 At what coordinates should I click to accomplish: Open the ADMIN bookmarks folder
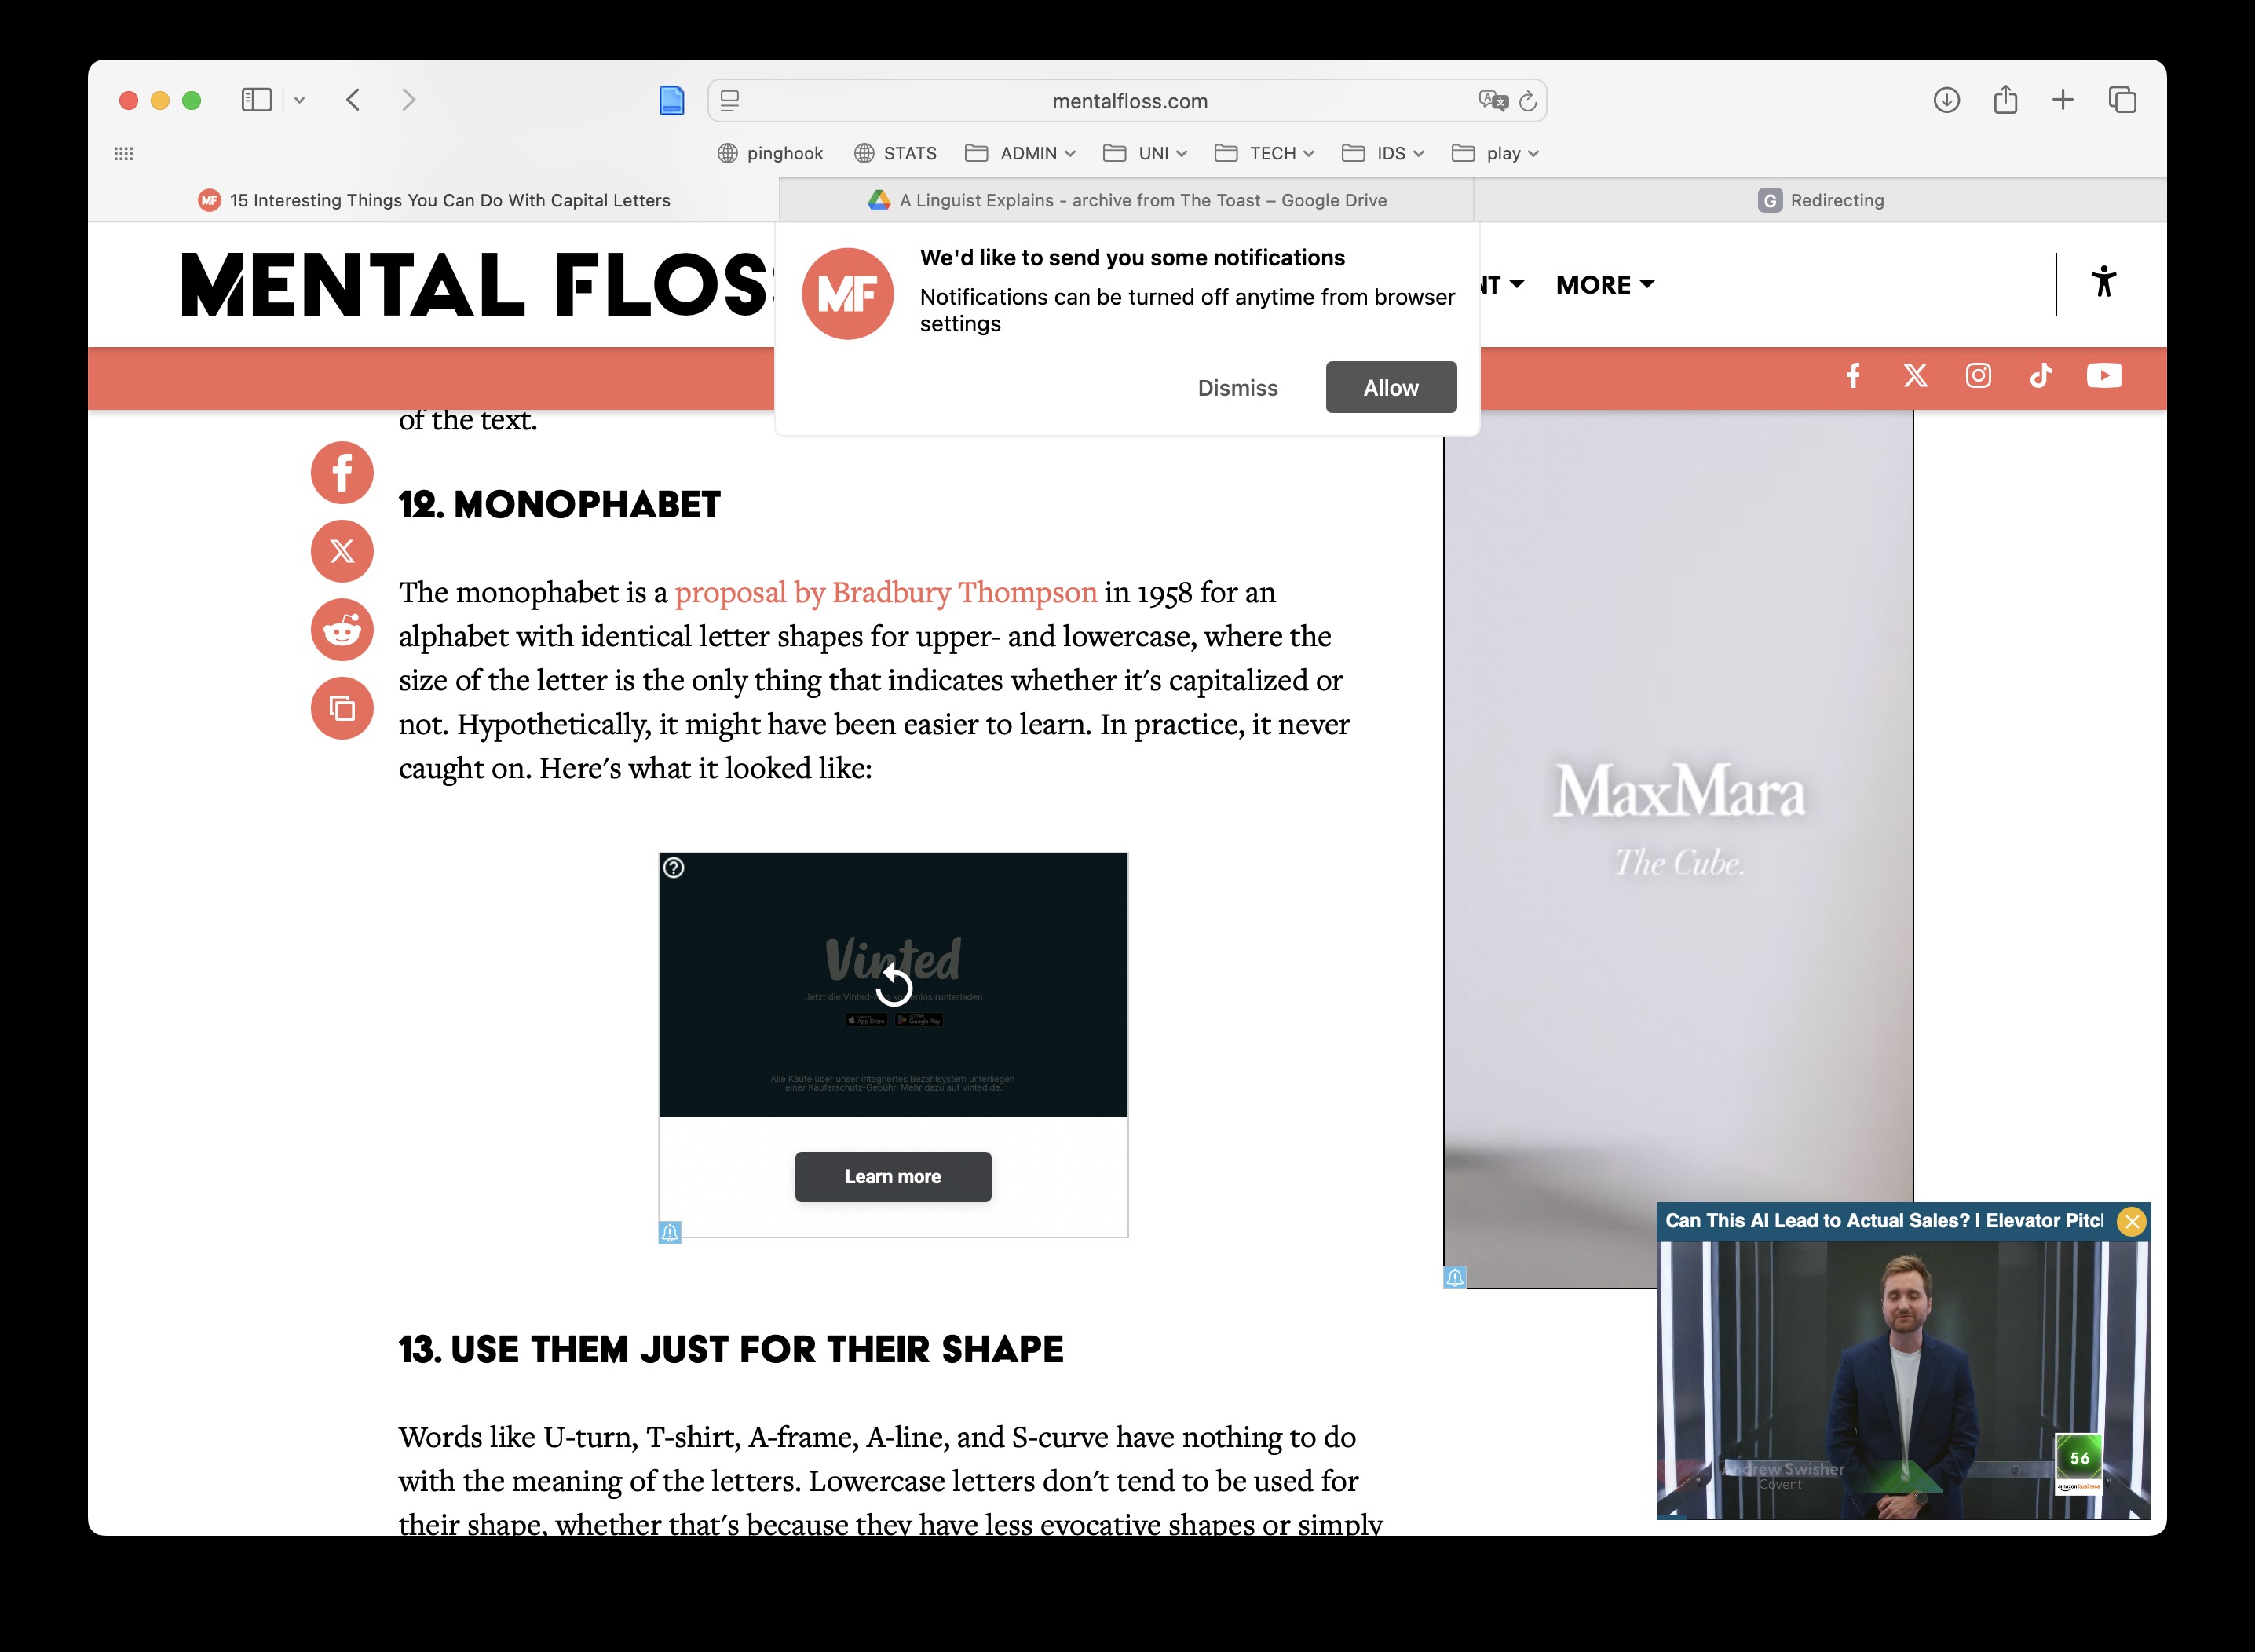[1021, 153]
